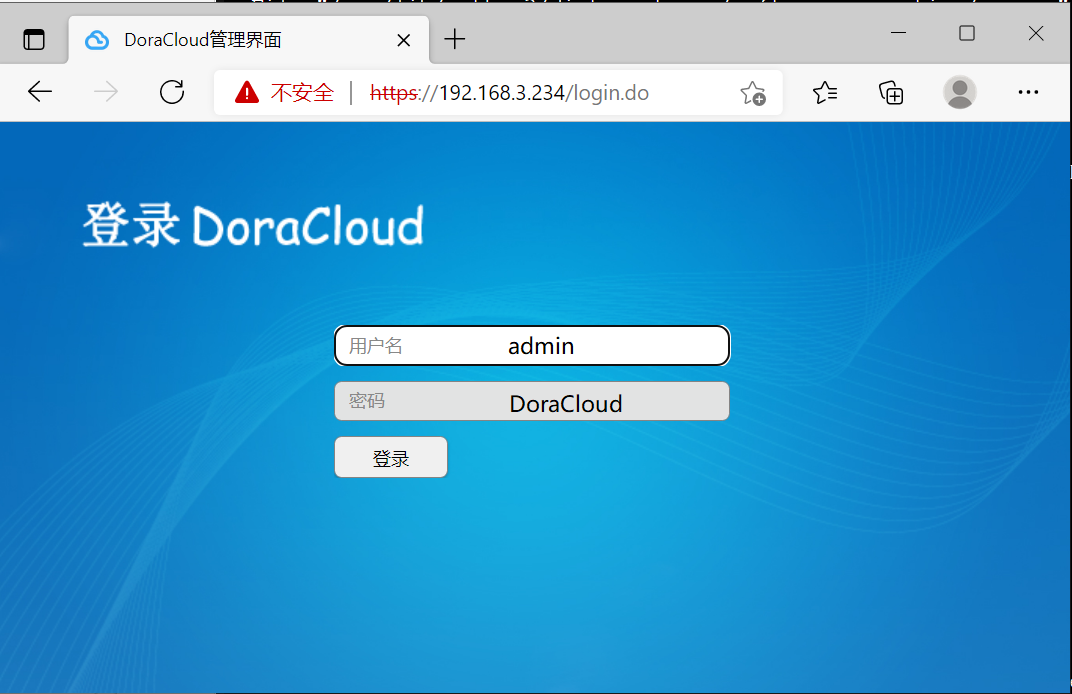The width and height of the screenshot is (1072, 694).
Task: Go back to the previous page
Action: [40, 92]
